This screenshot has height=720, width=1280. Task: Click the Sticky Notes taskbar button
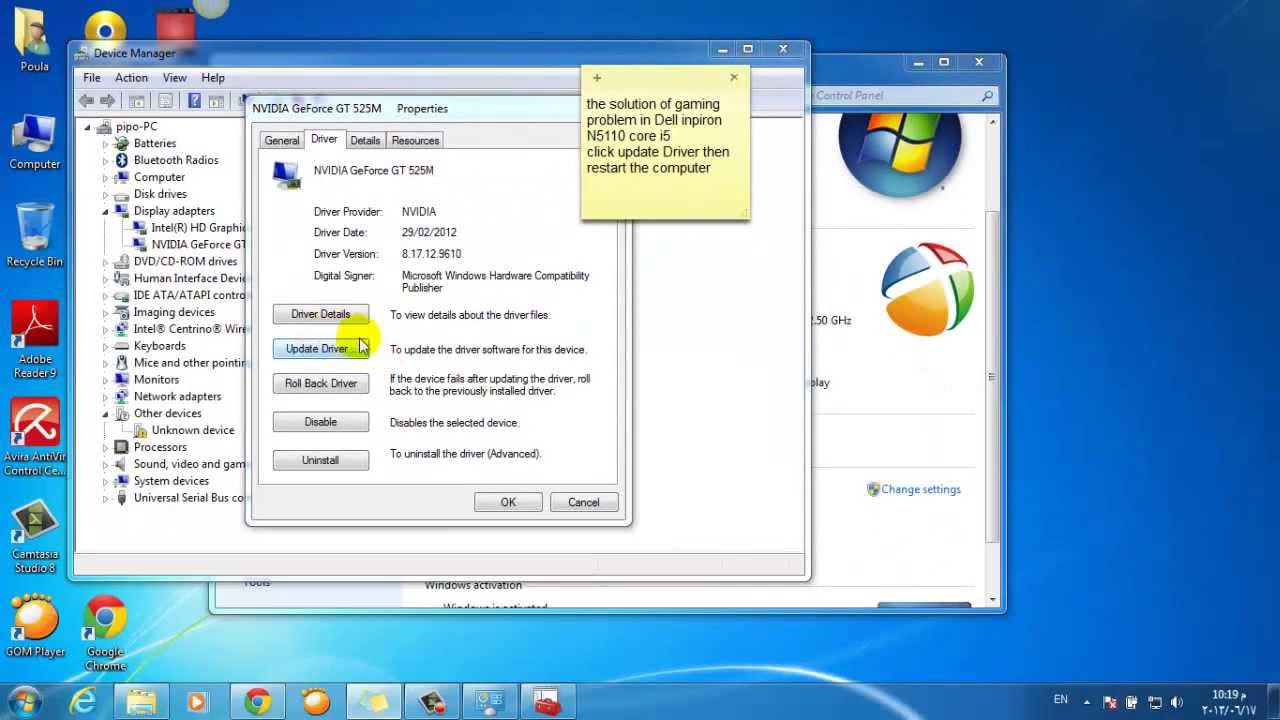(374, 702)
